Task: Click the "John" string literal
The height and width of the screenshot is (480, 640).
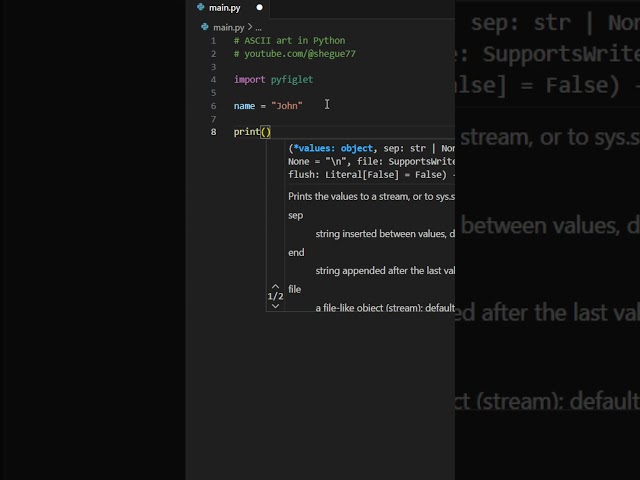Action: coord(287,106)
